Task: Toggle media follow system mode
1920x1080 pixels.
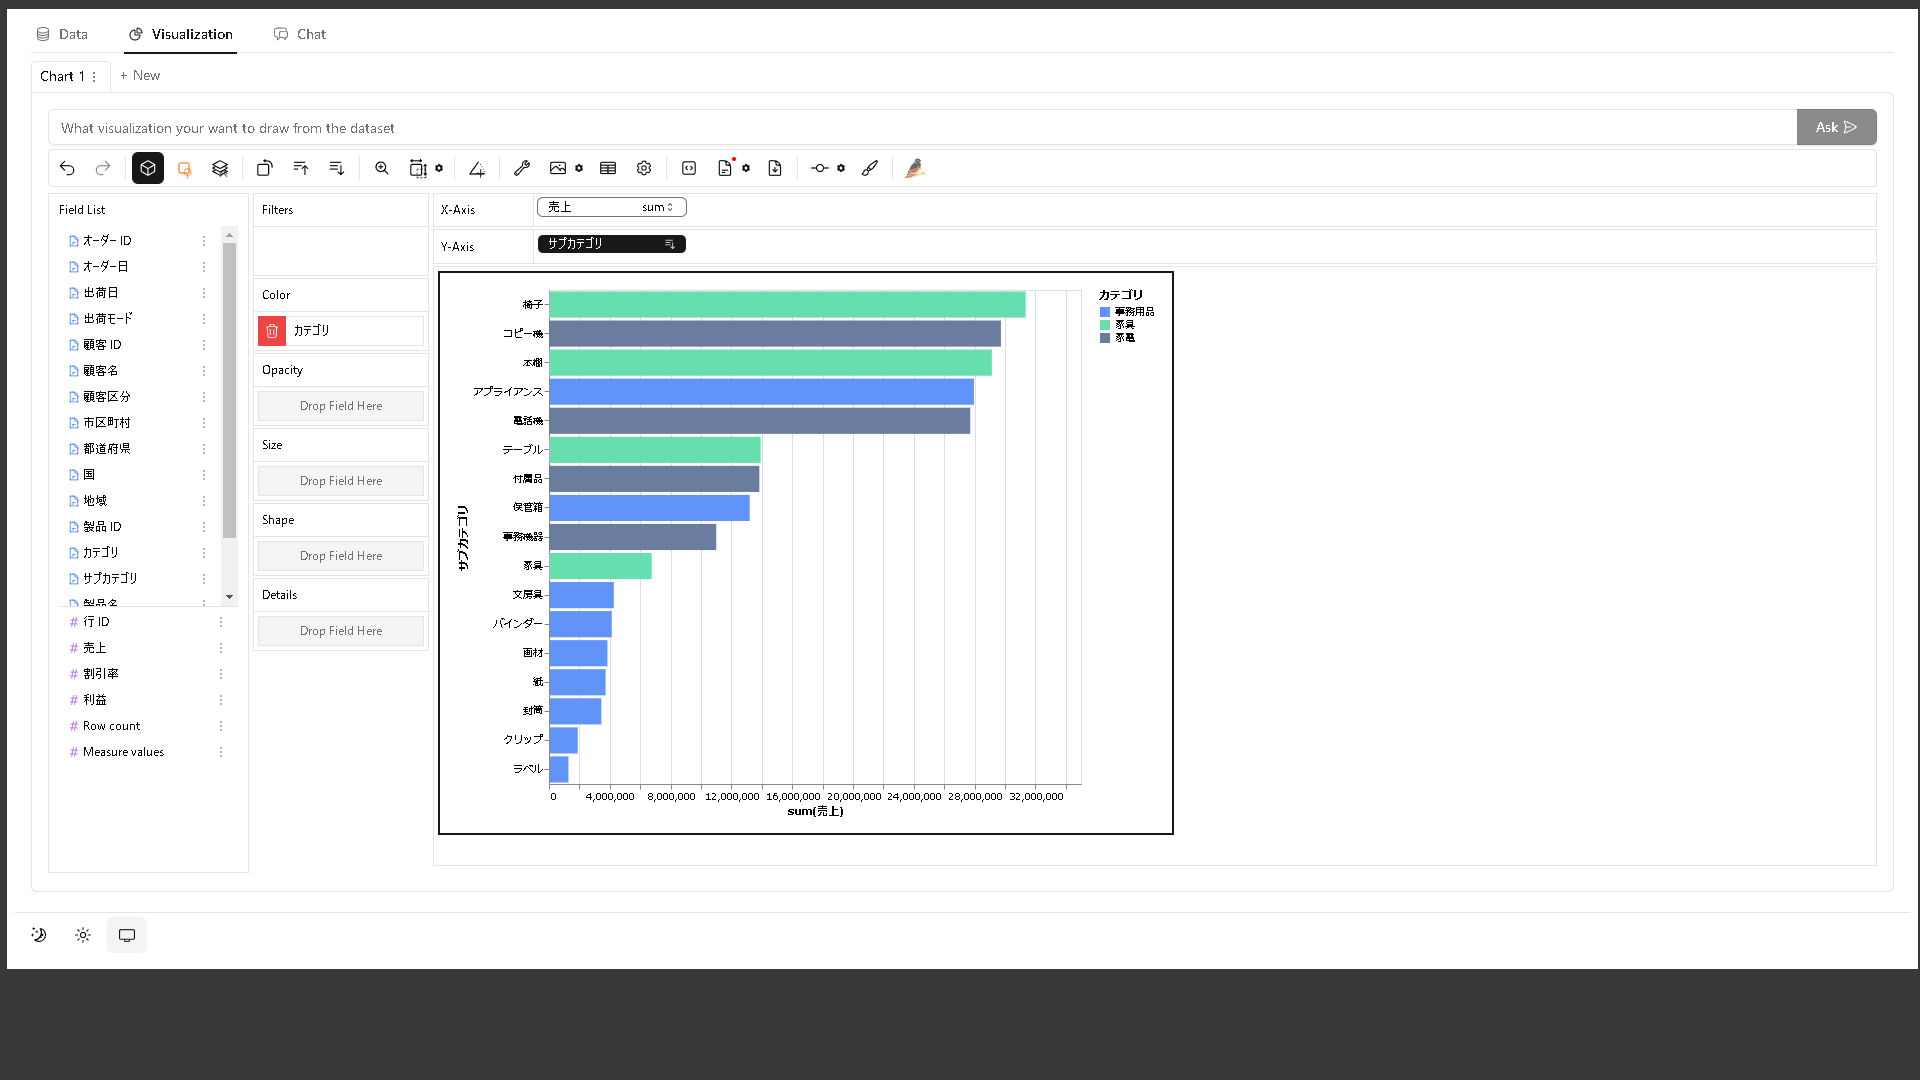Action: 127,935
